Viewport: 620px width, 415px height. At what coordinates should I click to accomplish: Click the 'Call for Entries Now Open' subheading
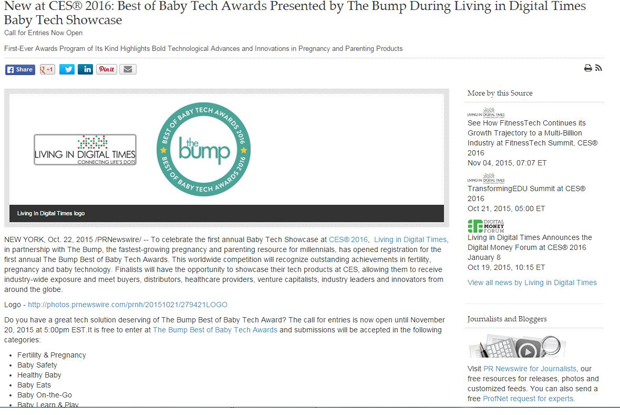43,33
